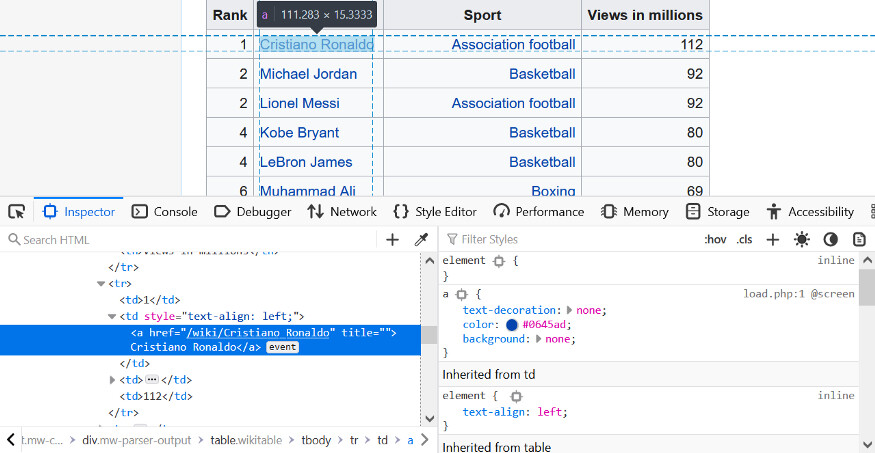Screen dimensions: 875x453
Task: Expand the collapsed td node with ellipsis
Action: [113, 380]
